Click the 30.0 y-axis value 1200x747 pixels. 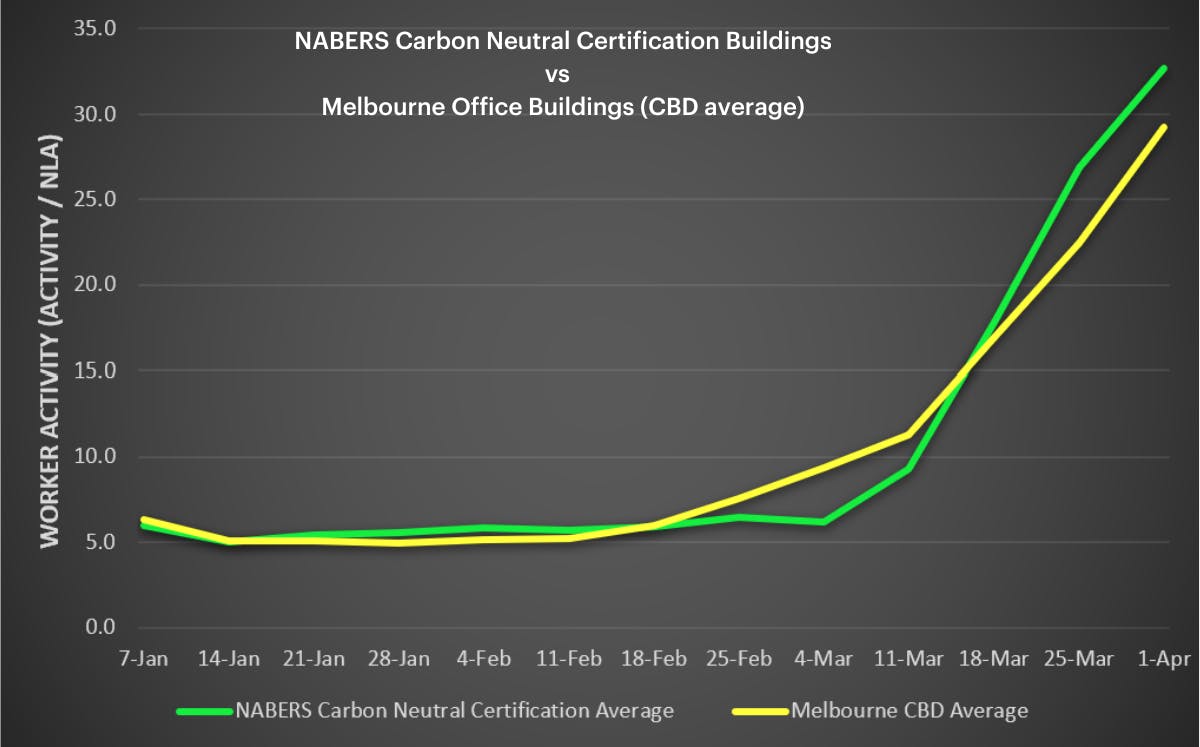pos(96,115)
